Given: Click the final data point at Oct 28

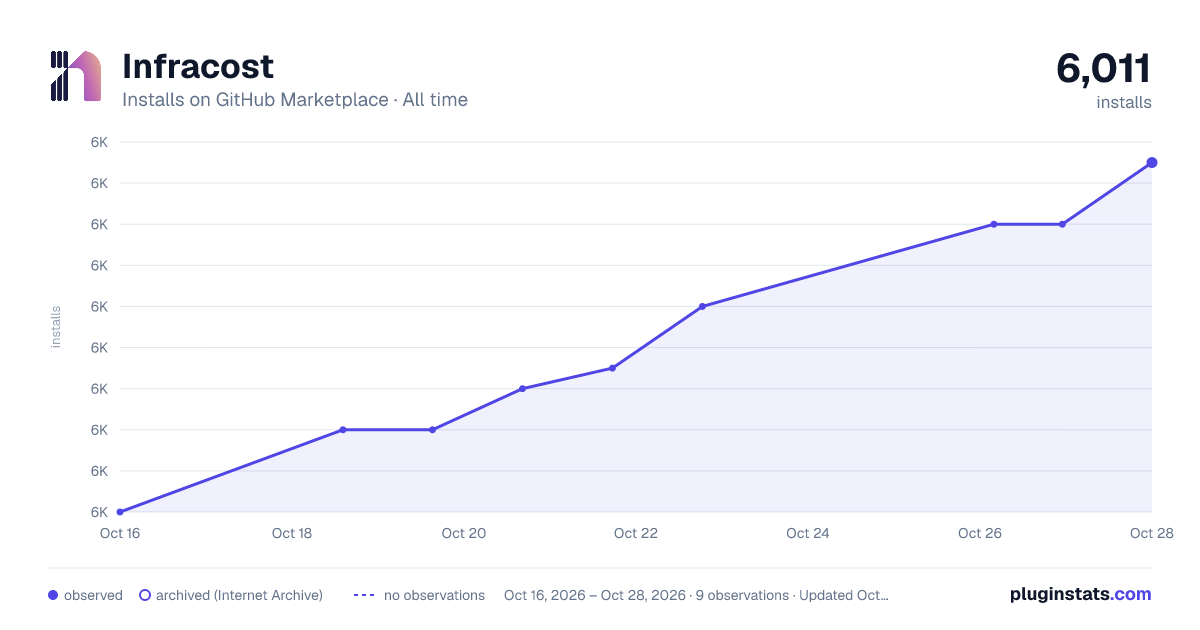Looking at the screenshot, I should click(1152, 162).
